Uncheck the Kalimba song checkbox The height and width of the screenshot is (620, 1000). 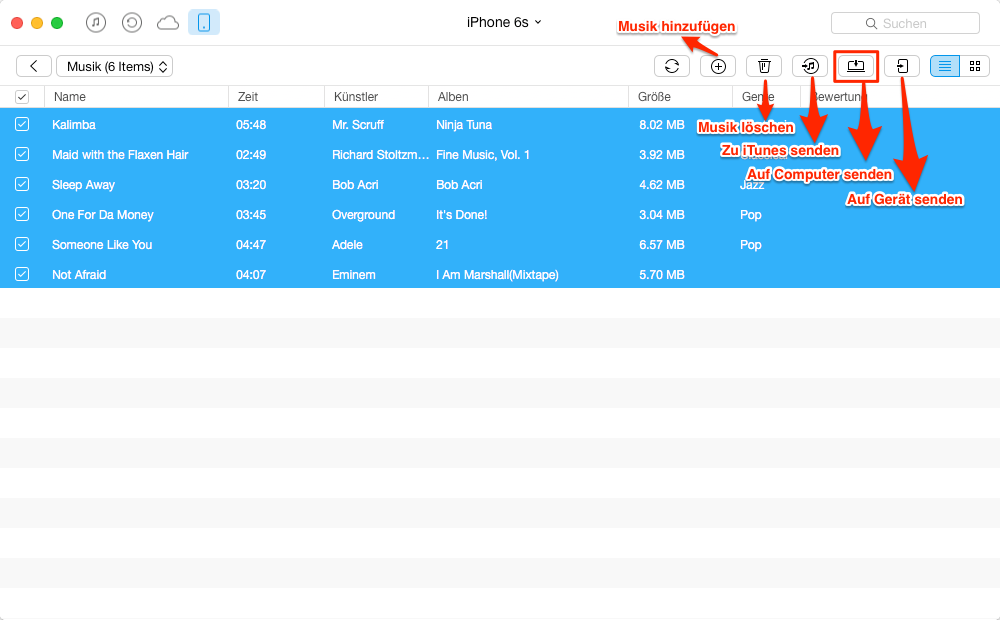pyautogui.click(x=22, y=124)
